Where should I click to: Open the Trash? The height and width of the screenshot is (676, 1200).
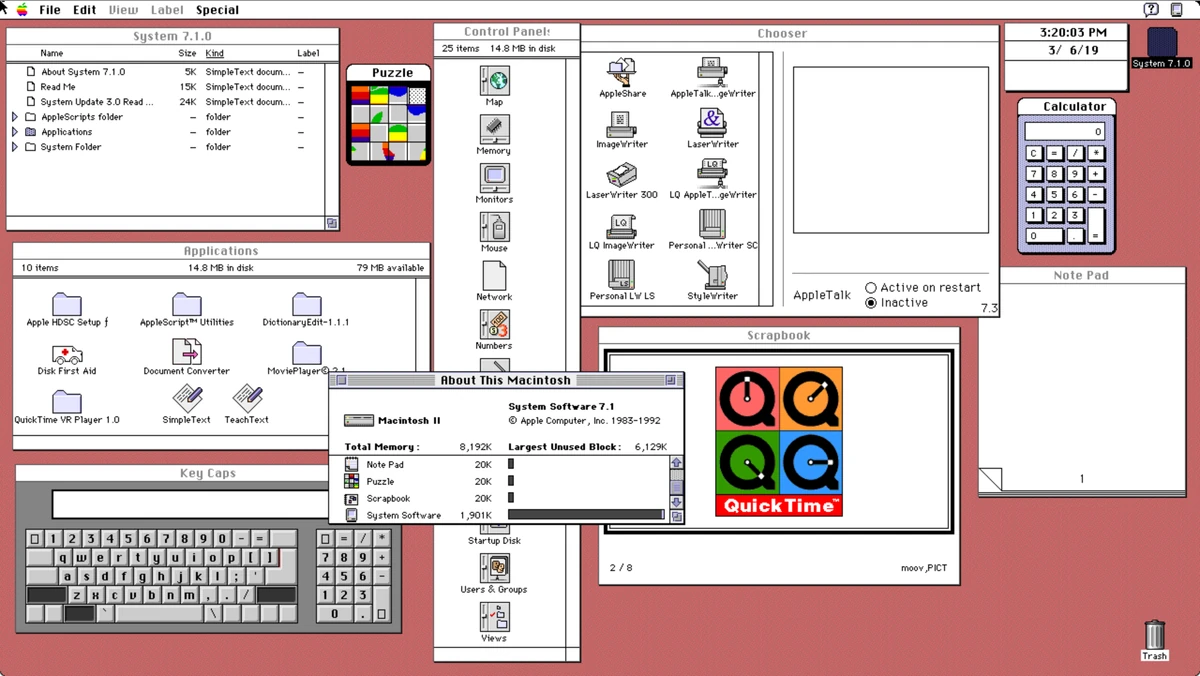pos(1154,636)
